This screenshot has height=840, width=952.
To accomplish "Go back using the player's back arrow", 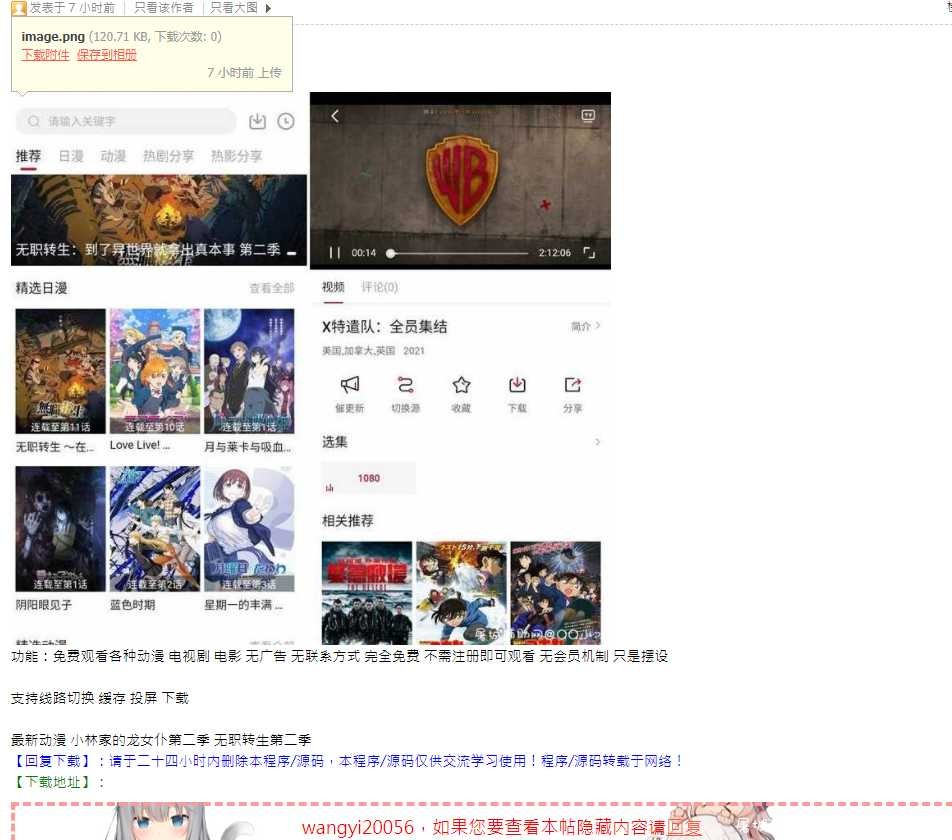I will [x=335, y=116].
